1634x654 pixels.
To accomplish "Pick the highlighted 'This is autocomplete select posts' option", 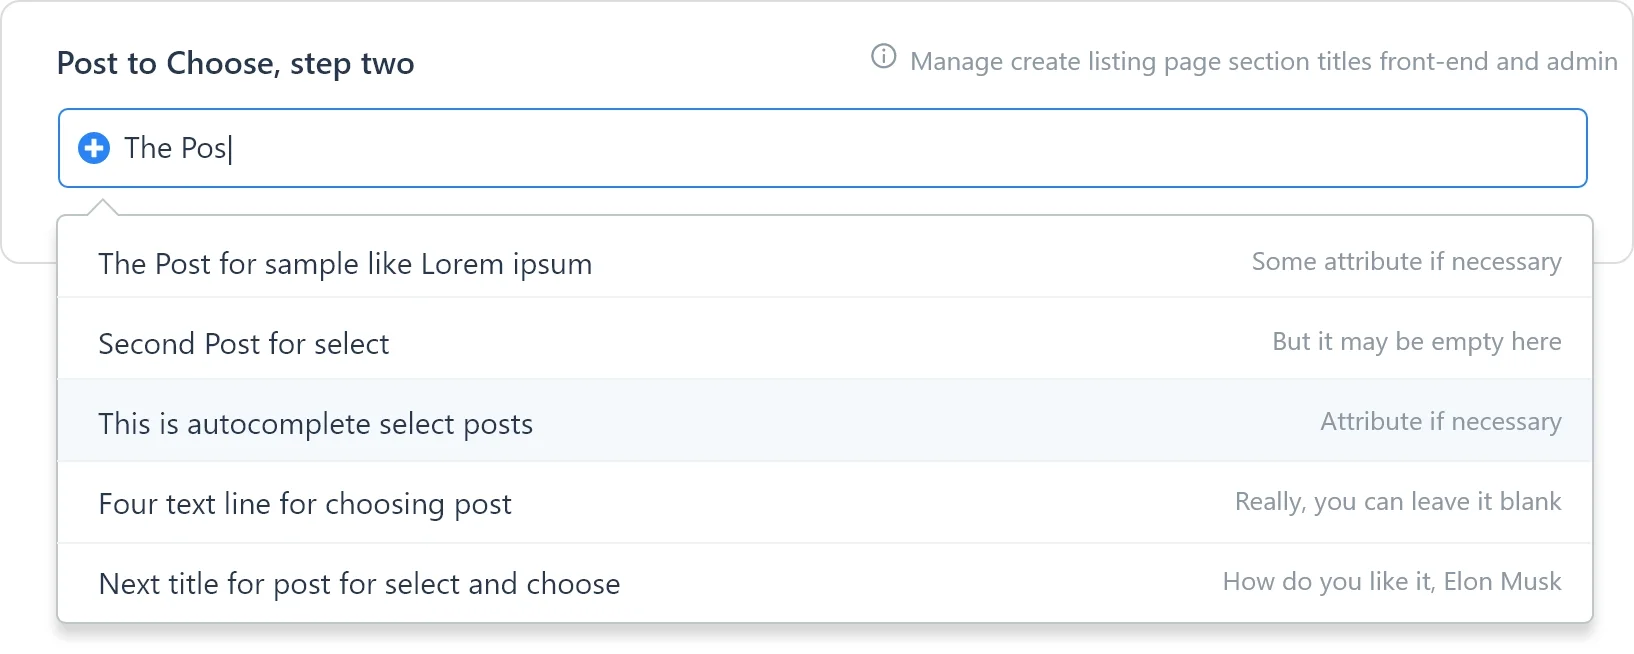I will tap(316, 423).
